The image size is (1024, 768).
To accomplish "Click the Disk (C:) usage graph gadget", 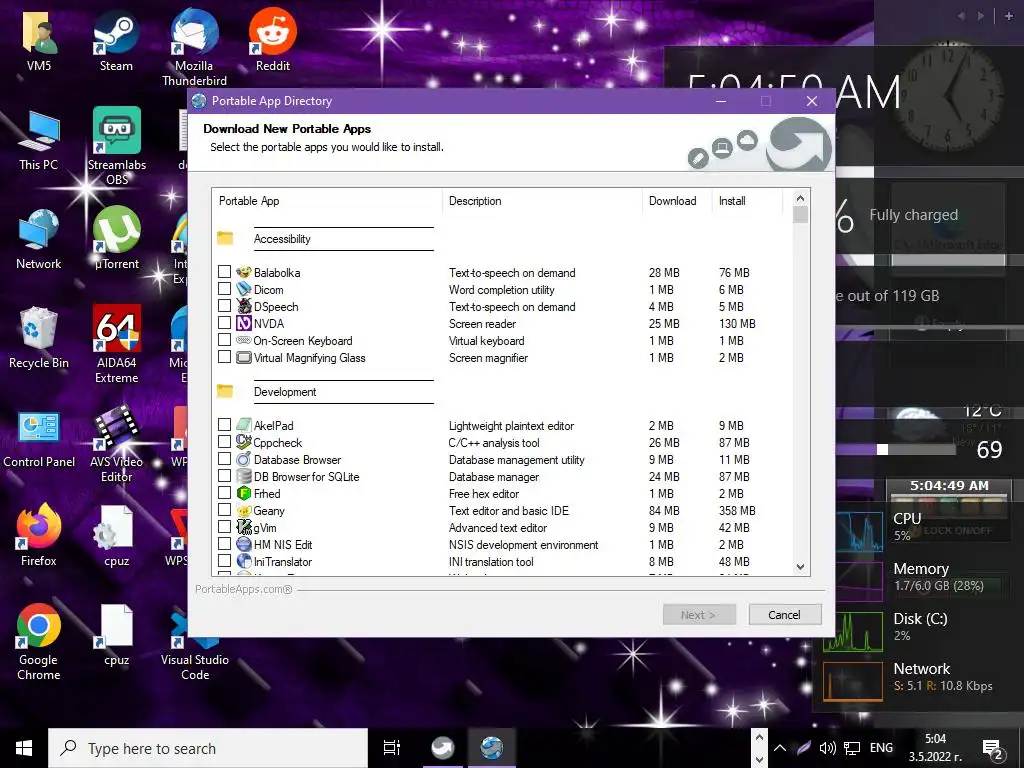I will click(853, 631).
